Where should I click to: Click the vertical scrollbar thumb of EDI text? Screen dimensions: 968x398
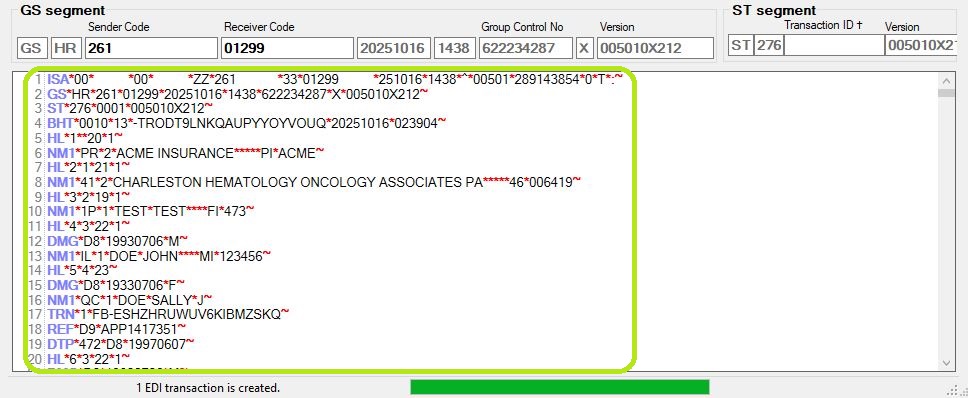[x=946, y=93]
